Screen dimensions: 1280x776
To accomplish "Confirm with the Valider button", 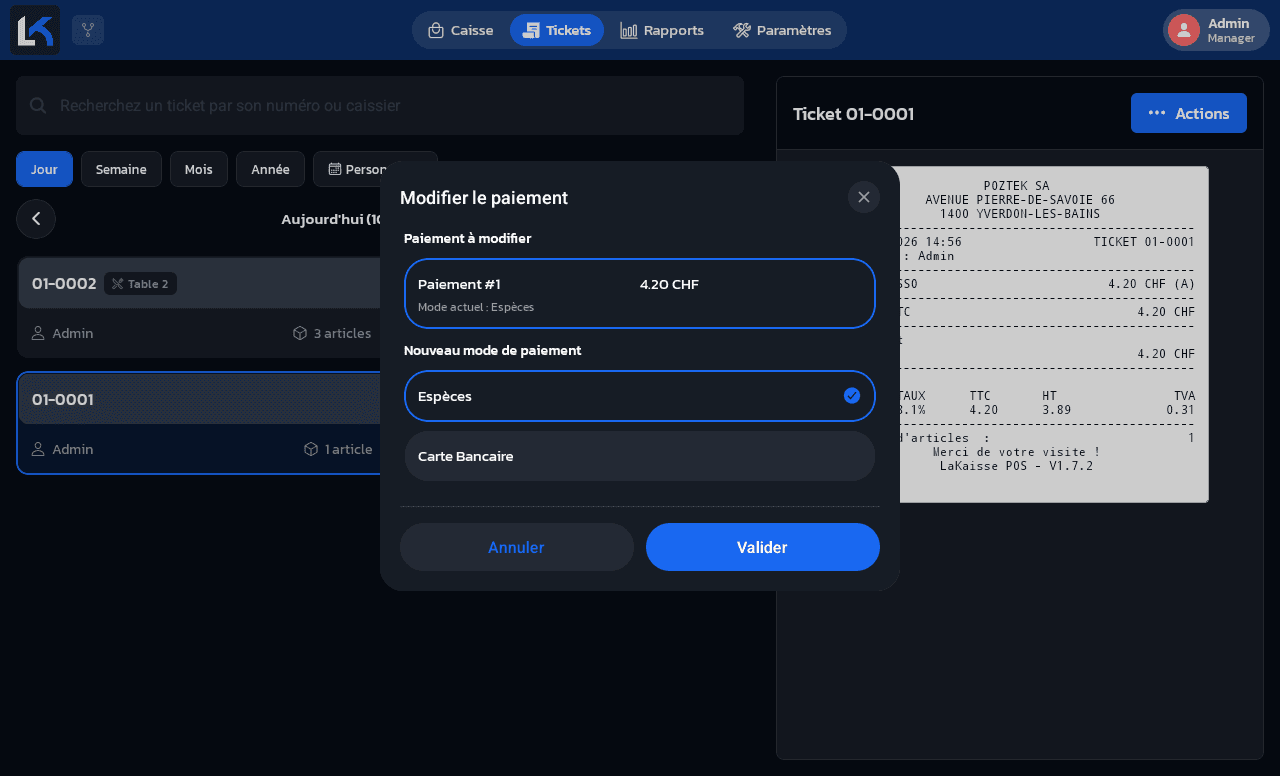I will 763,547.
